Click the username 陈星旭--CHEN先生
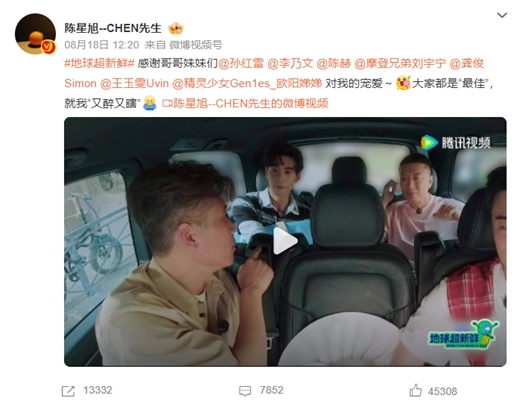The width and height of the screenshot is (520, 404). (113, 28)
